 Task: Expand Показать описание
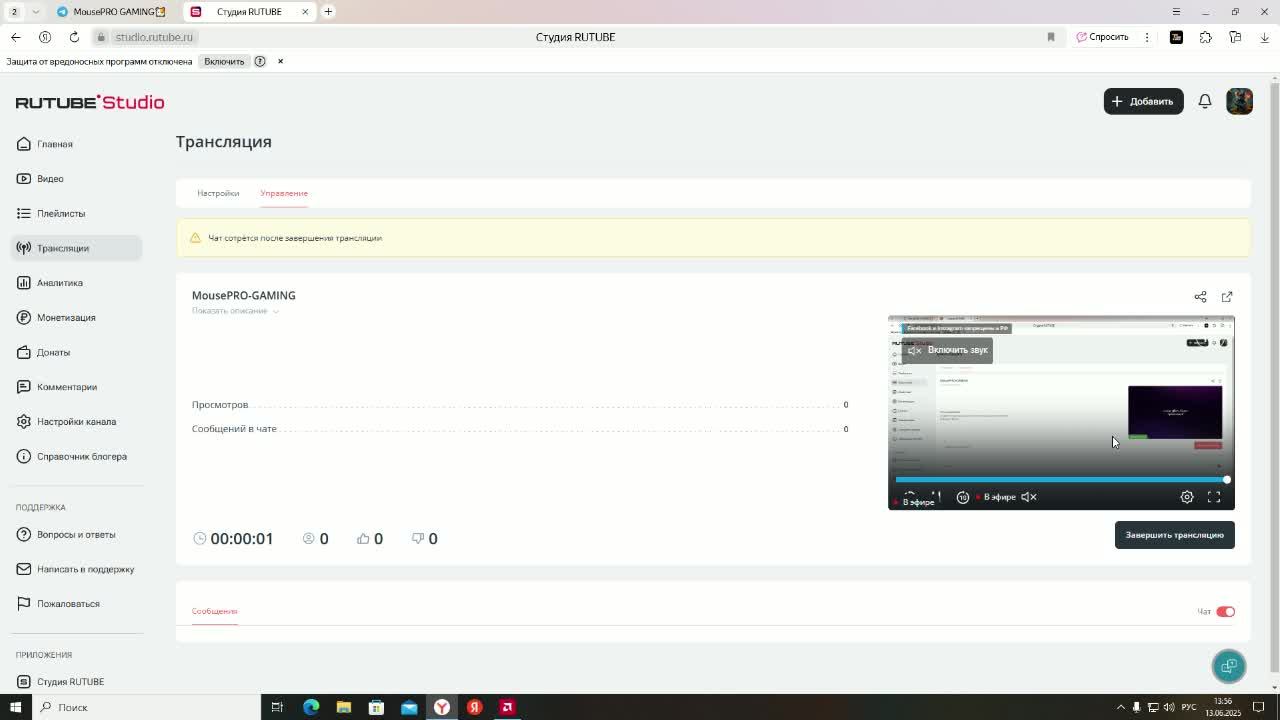tap(235, 311)
